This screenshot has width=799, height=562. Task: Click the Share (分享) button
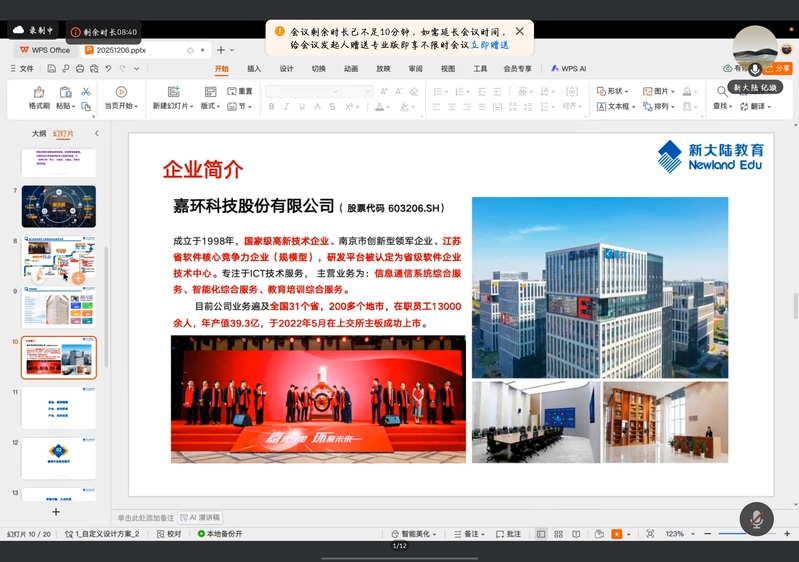(x=777, y=69)
